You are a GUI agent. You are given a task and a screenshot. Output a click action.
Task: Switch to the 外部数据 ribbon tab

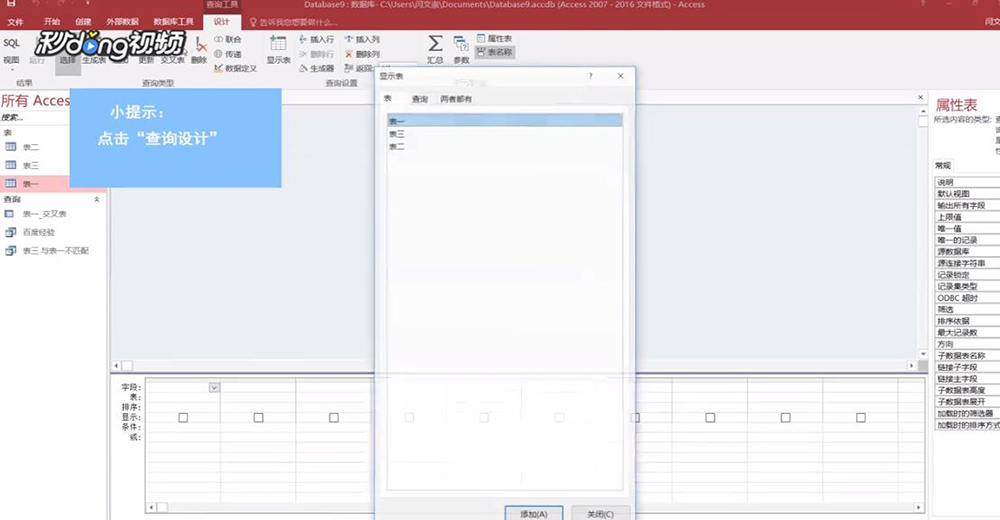[122, 22]
